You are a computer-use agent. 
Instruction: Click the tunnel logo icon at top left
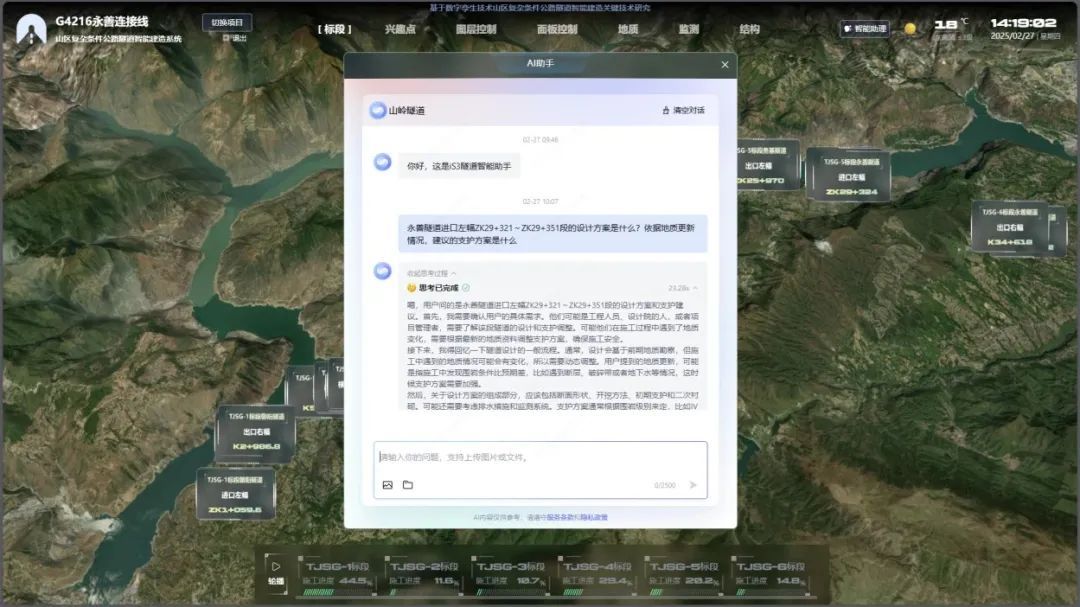31,29
